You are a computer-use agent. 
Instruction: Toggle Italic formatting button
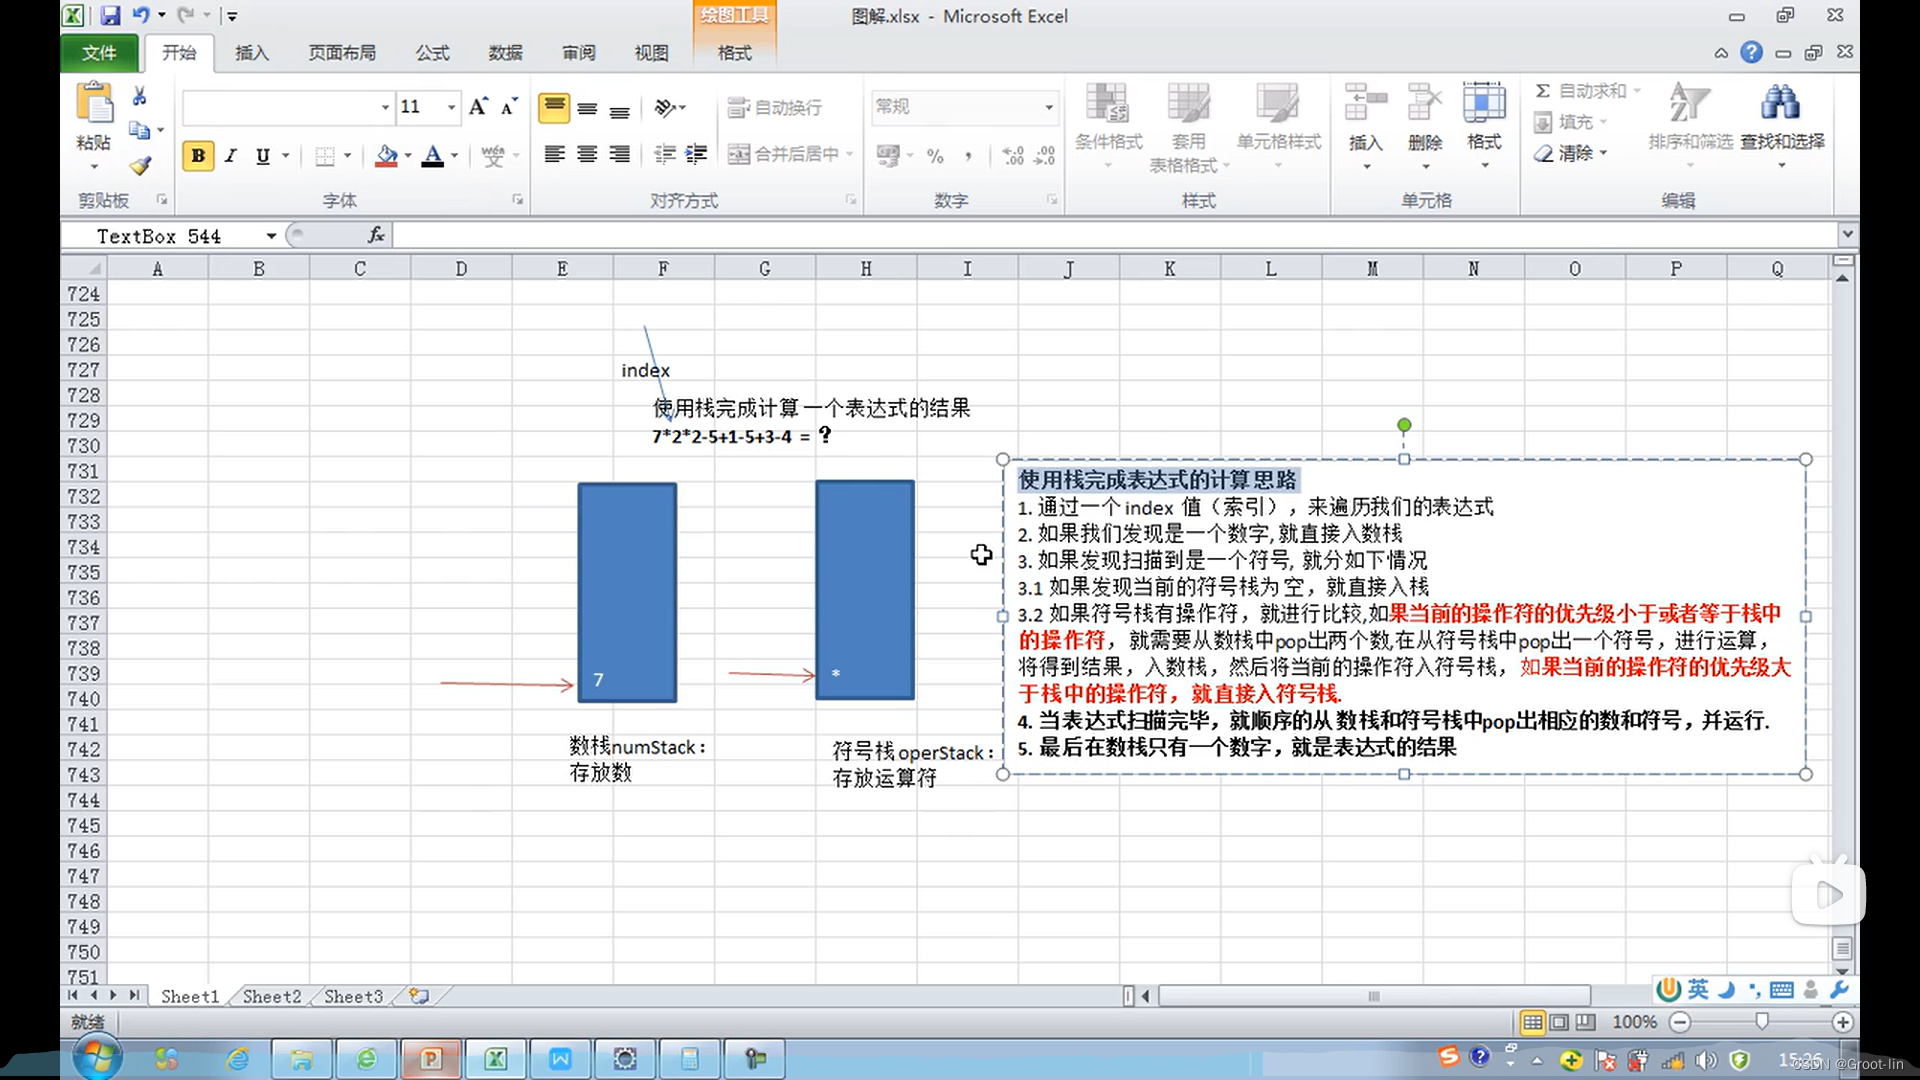[231, 155]
